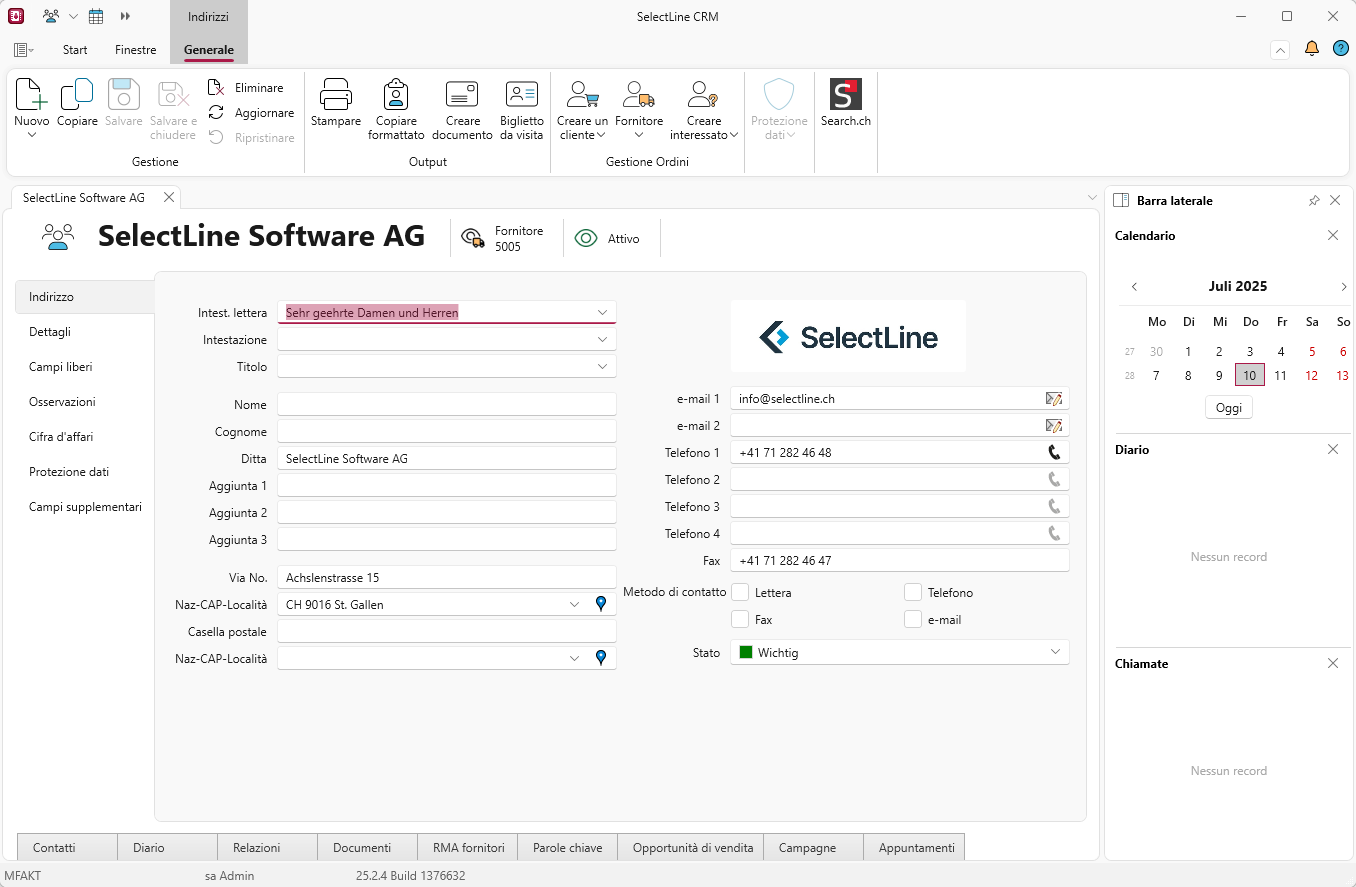Click the Via No. address field
This screenshot has height=887, width=1356.
447,578
